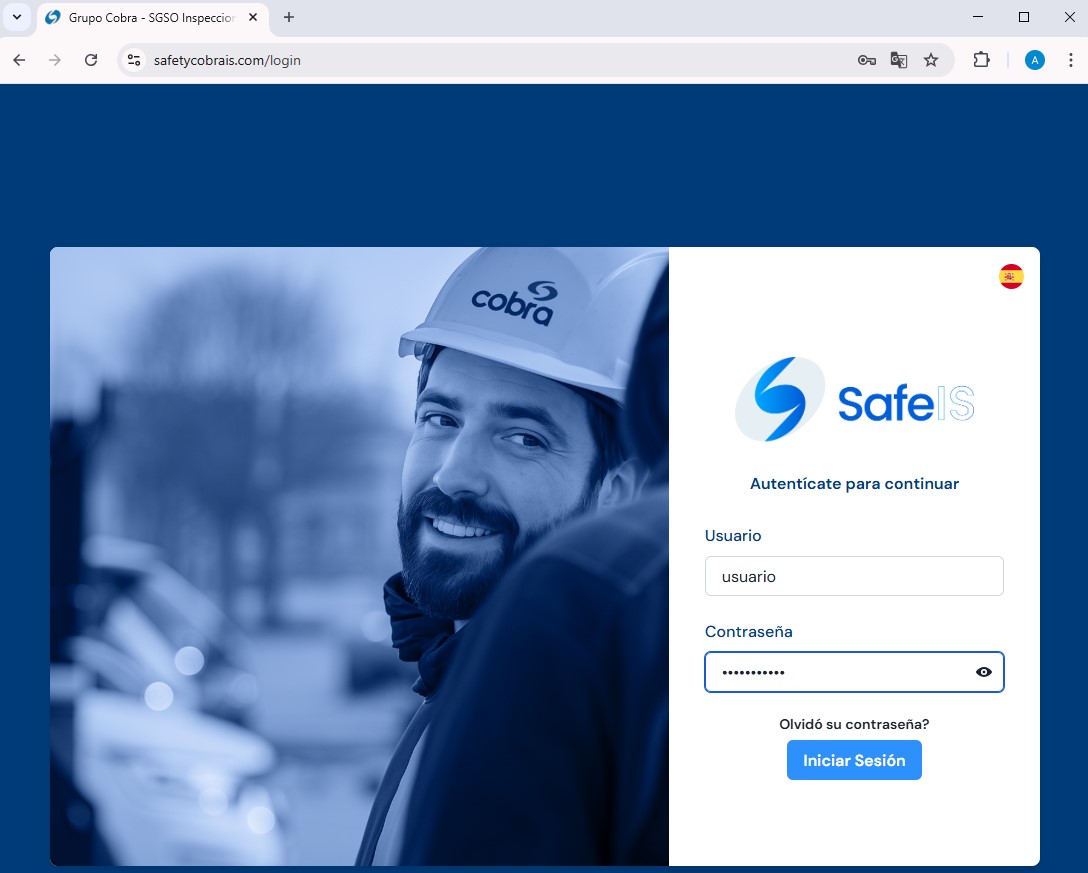Close the Grupo Cobra tab
This screenshot has width=1088, height=873.
(x=253, y=17)
